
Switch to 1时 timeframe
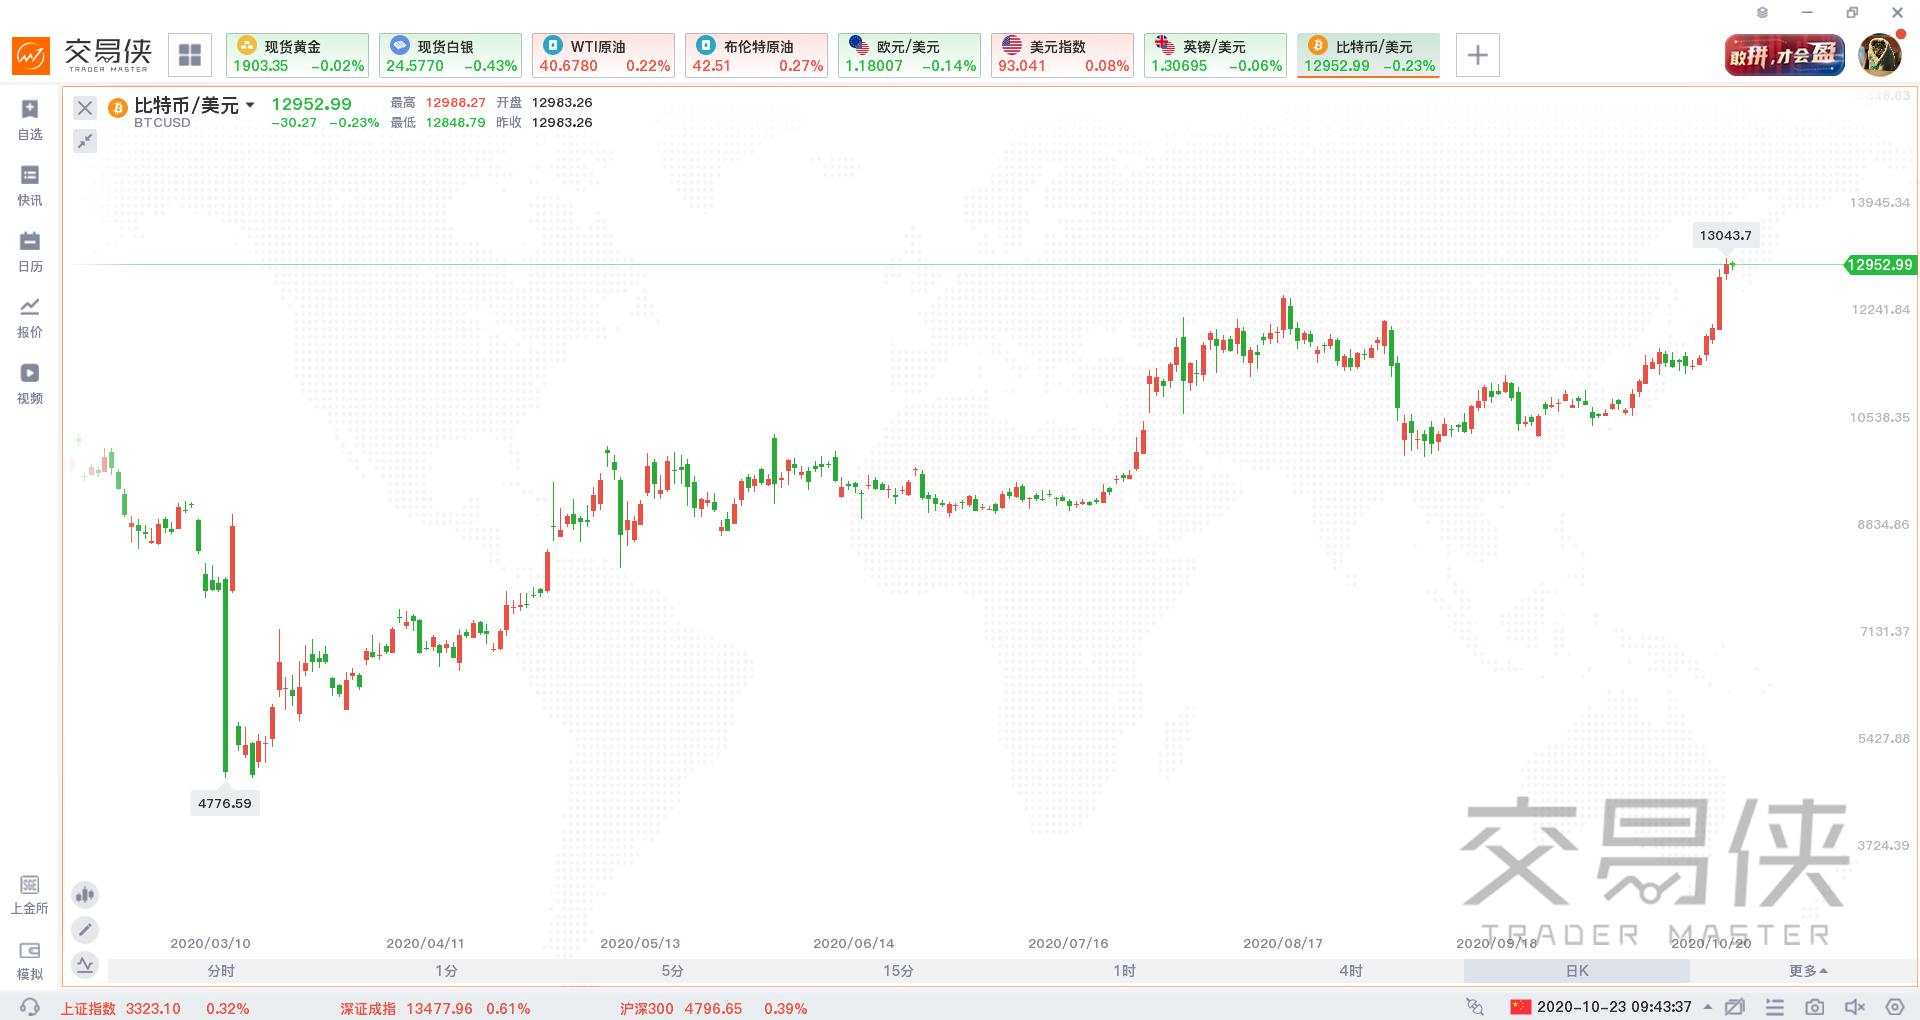coord(1124,971)
